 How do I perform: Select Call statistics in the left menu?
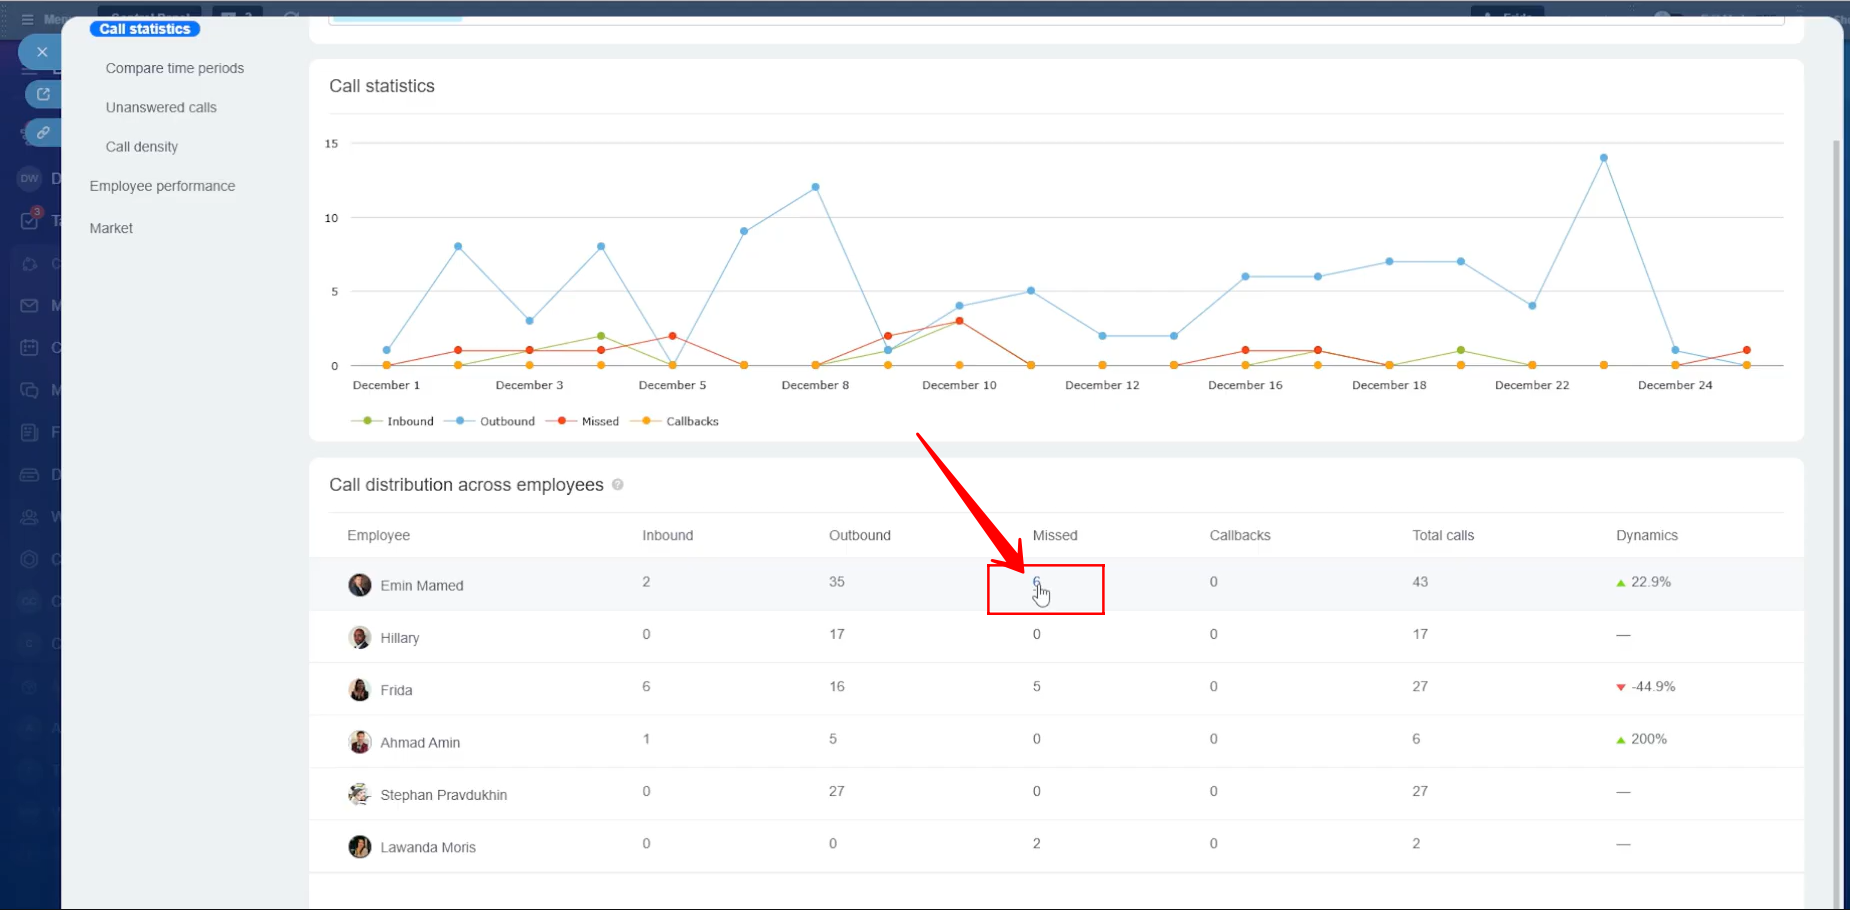pos(145,29)
